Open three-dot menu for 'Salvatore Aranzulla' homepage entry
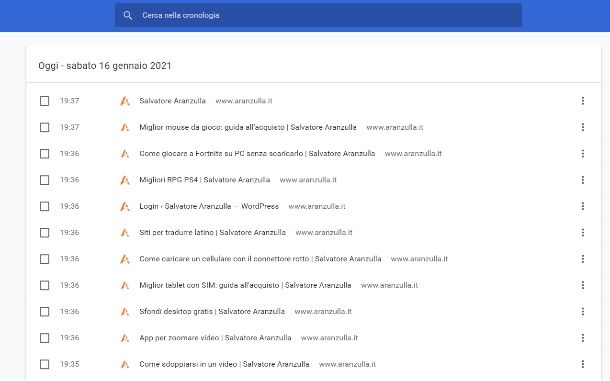 click(582, 101)
